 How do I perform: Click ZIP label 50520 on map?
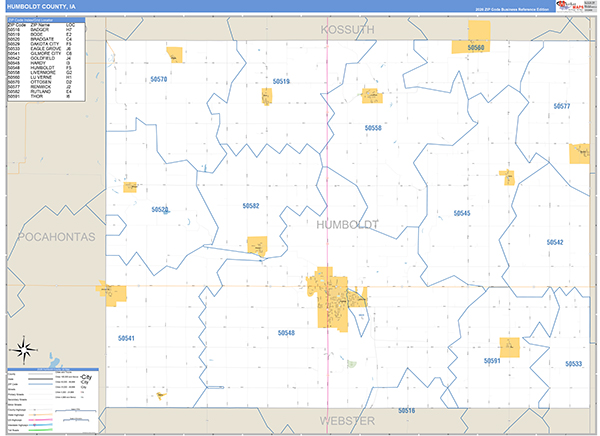(x=160, y=209)
